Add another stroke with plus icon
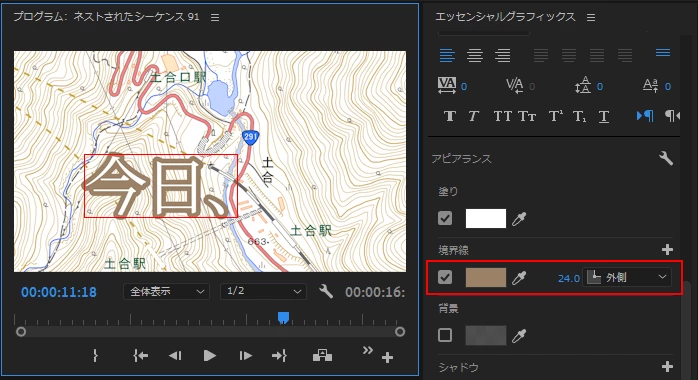The width and height of the screenshot is (698, 380). tap(667, 250)
